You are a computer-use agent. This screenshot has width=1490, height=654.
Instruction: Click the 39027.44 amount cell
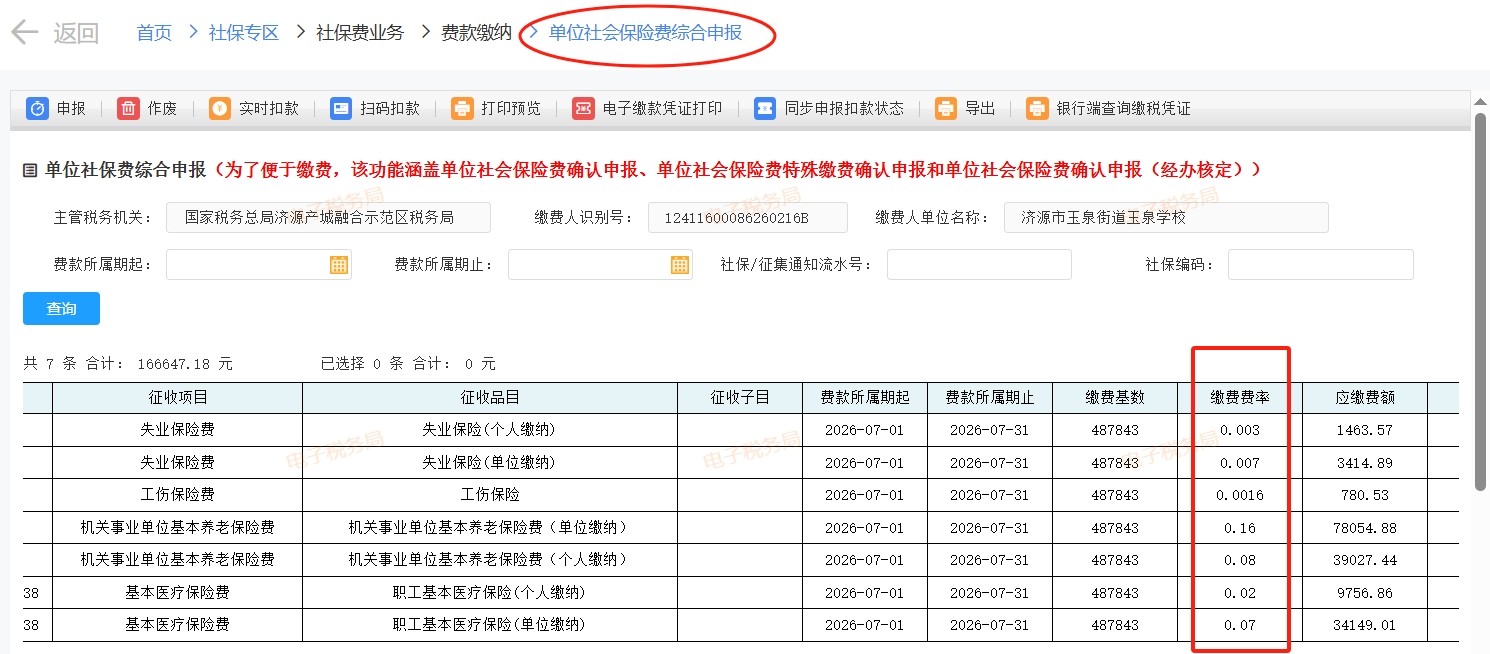1365,560
